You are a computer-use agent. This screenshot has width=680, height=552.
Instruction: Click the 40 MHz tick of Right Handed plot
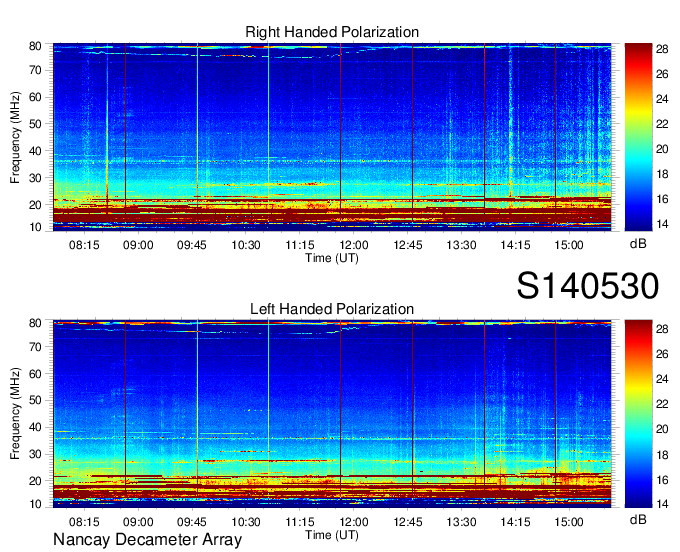point(35,151)
